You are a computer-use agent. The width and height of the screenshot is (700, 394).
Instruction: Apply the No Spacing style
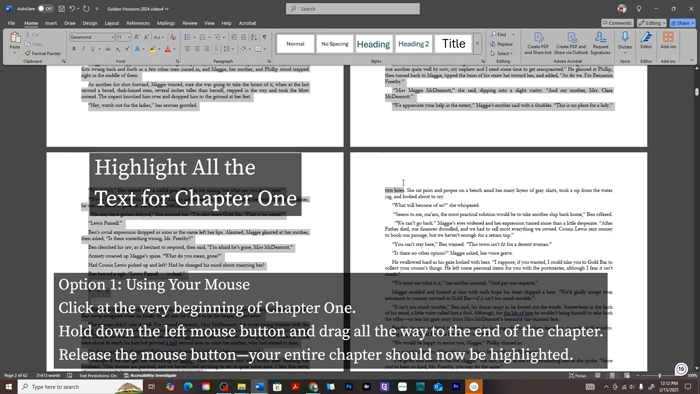[335, 44]
